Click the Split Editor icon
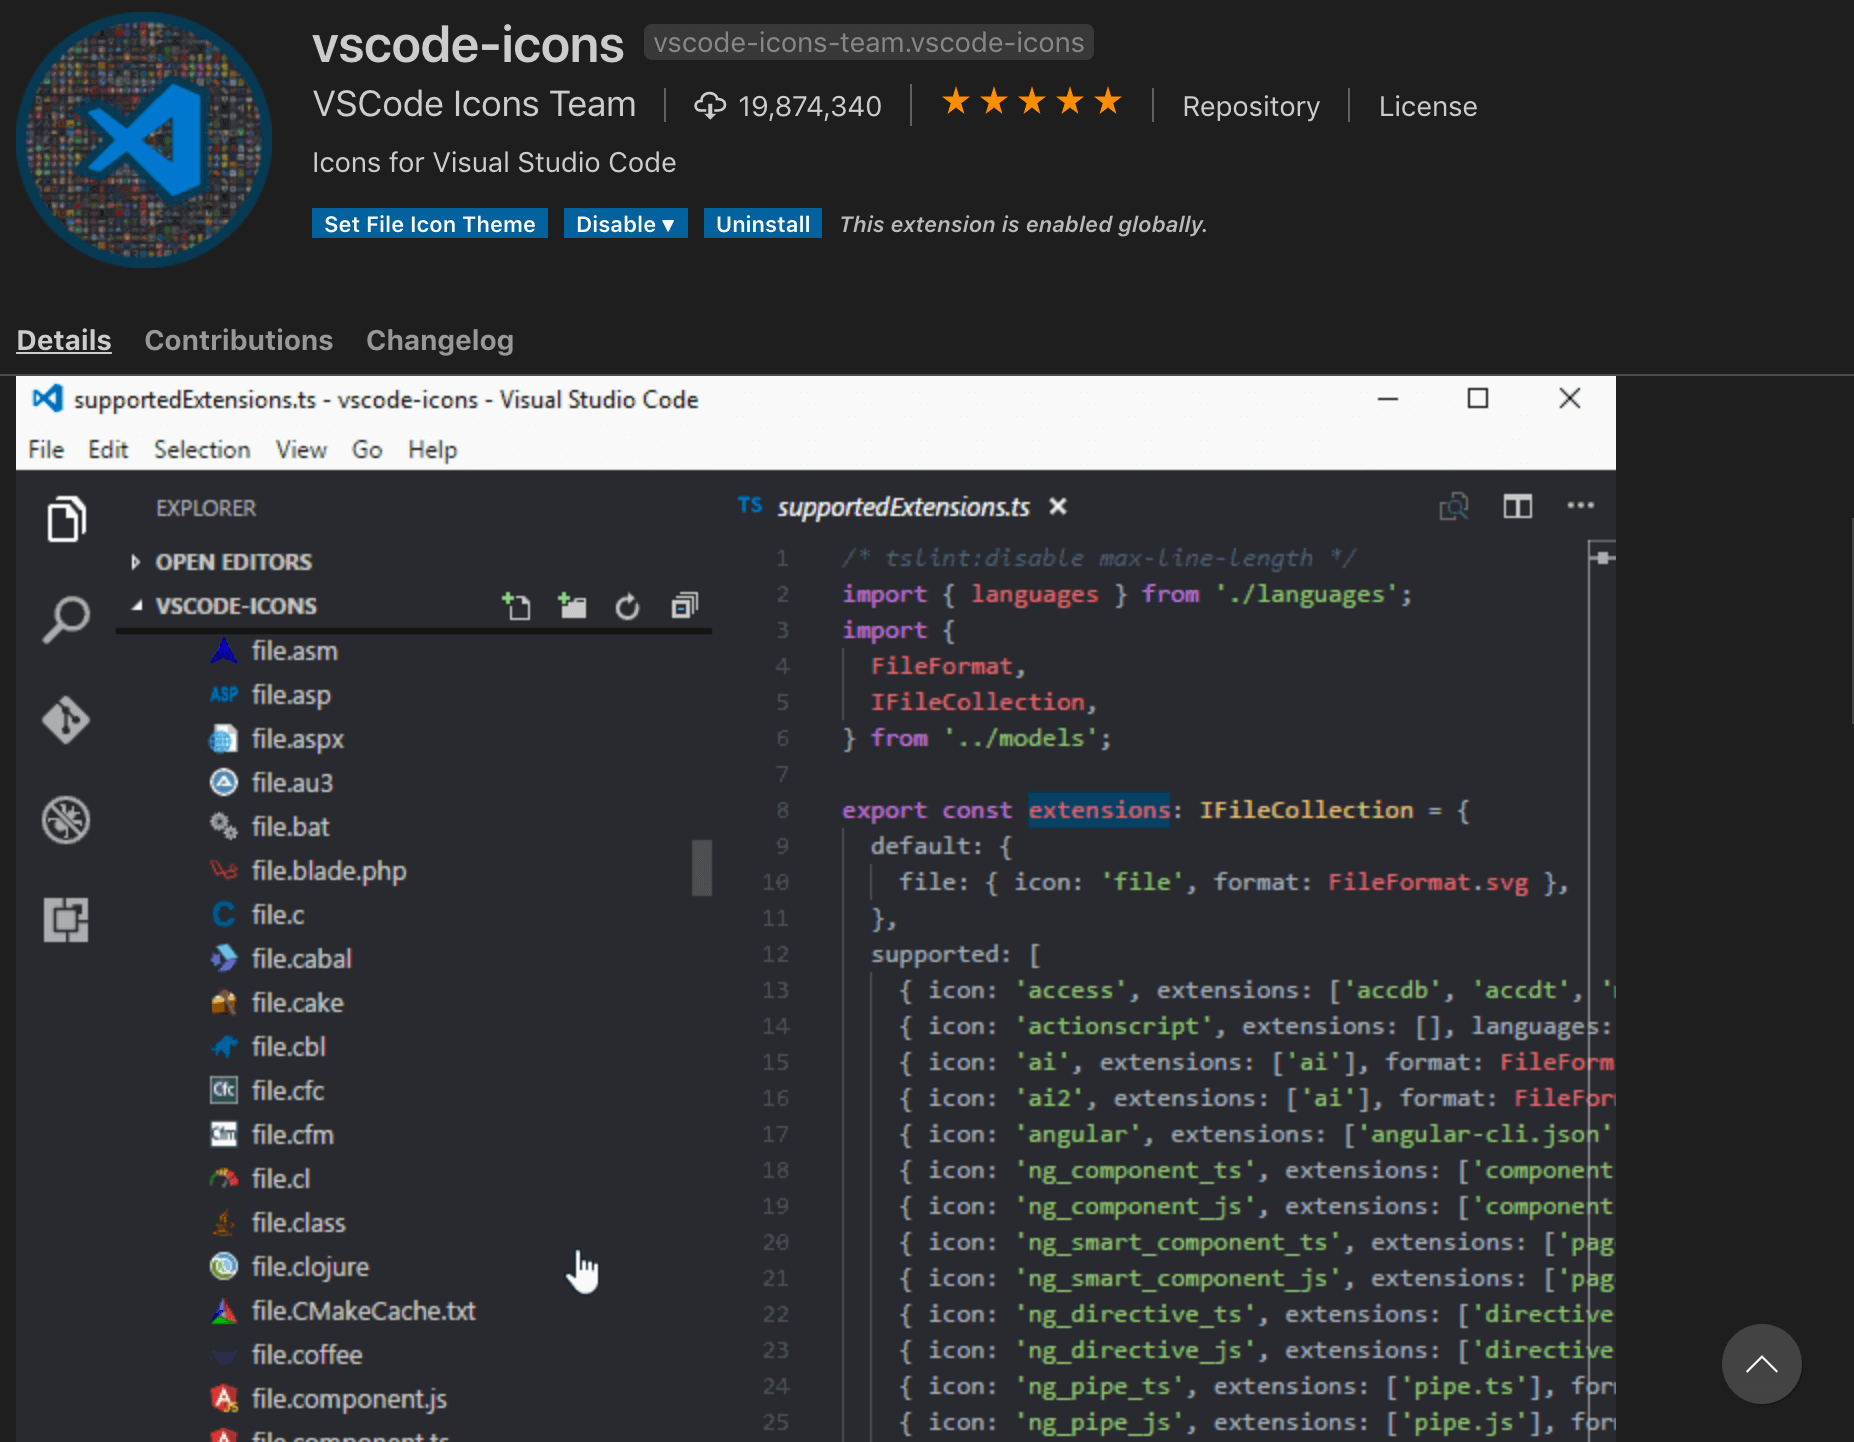 coord(1518,507)
